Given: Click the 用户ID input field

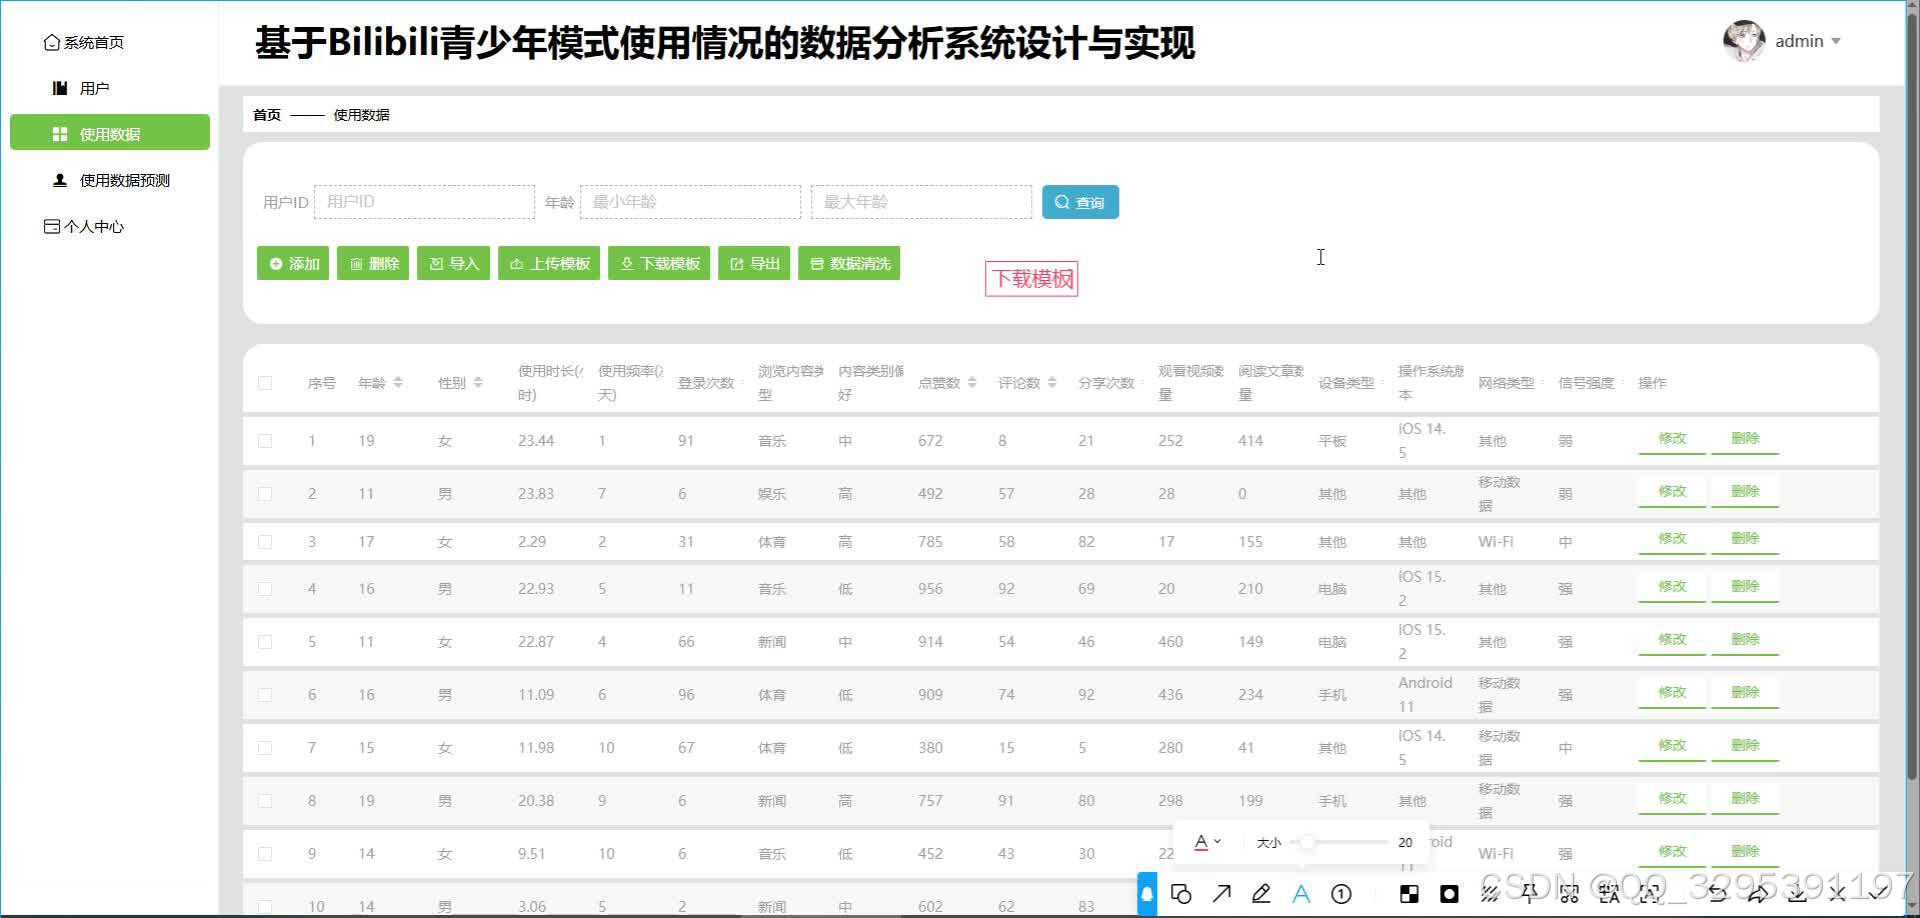Looking at the screenshot, I should (424, 201).
